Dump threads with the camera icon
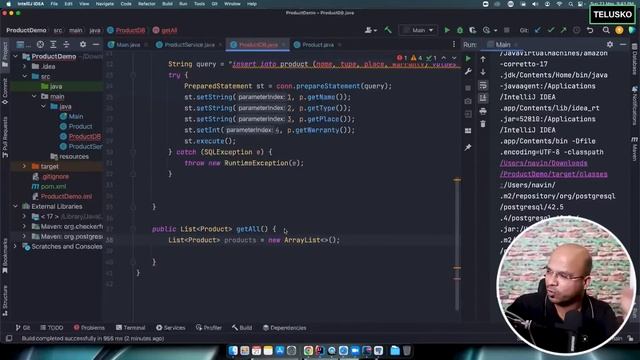The width and height of the screenshot is (640, 360). coord(468,101)
